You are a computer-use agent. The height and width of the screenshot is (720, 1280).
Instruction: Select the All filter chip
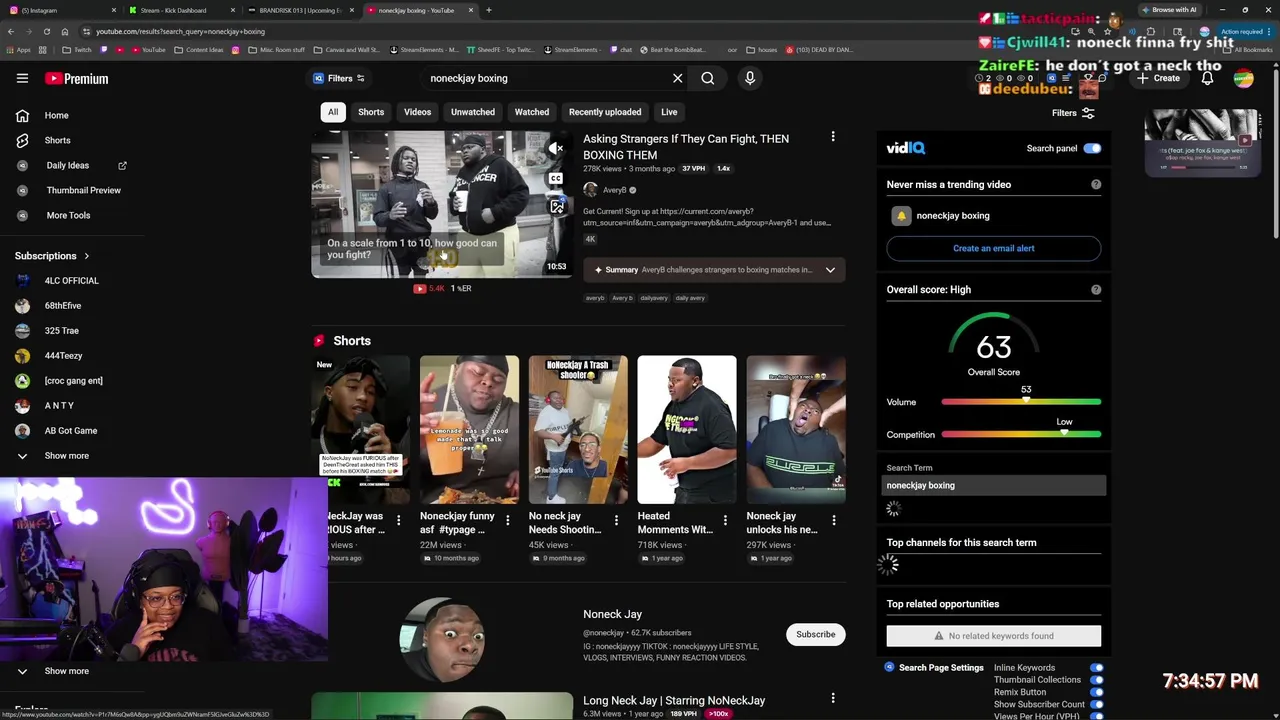pos(333,112)
